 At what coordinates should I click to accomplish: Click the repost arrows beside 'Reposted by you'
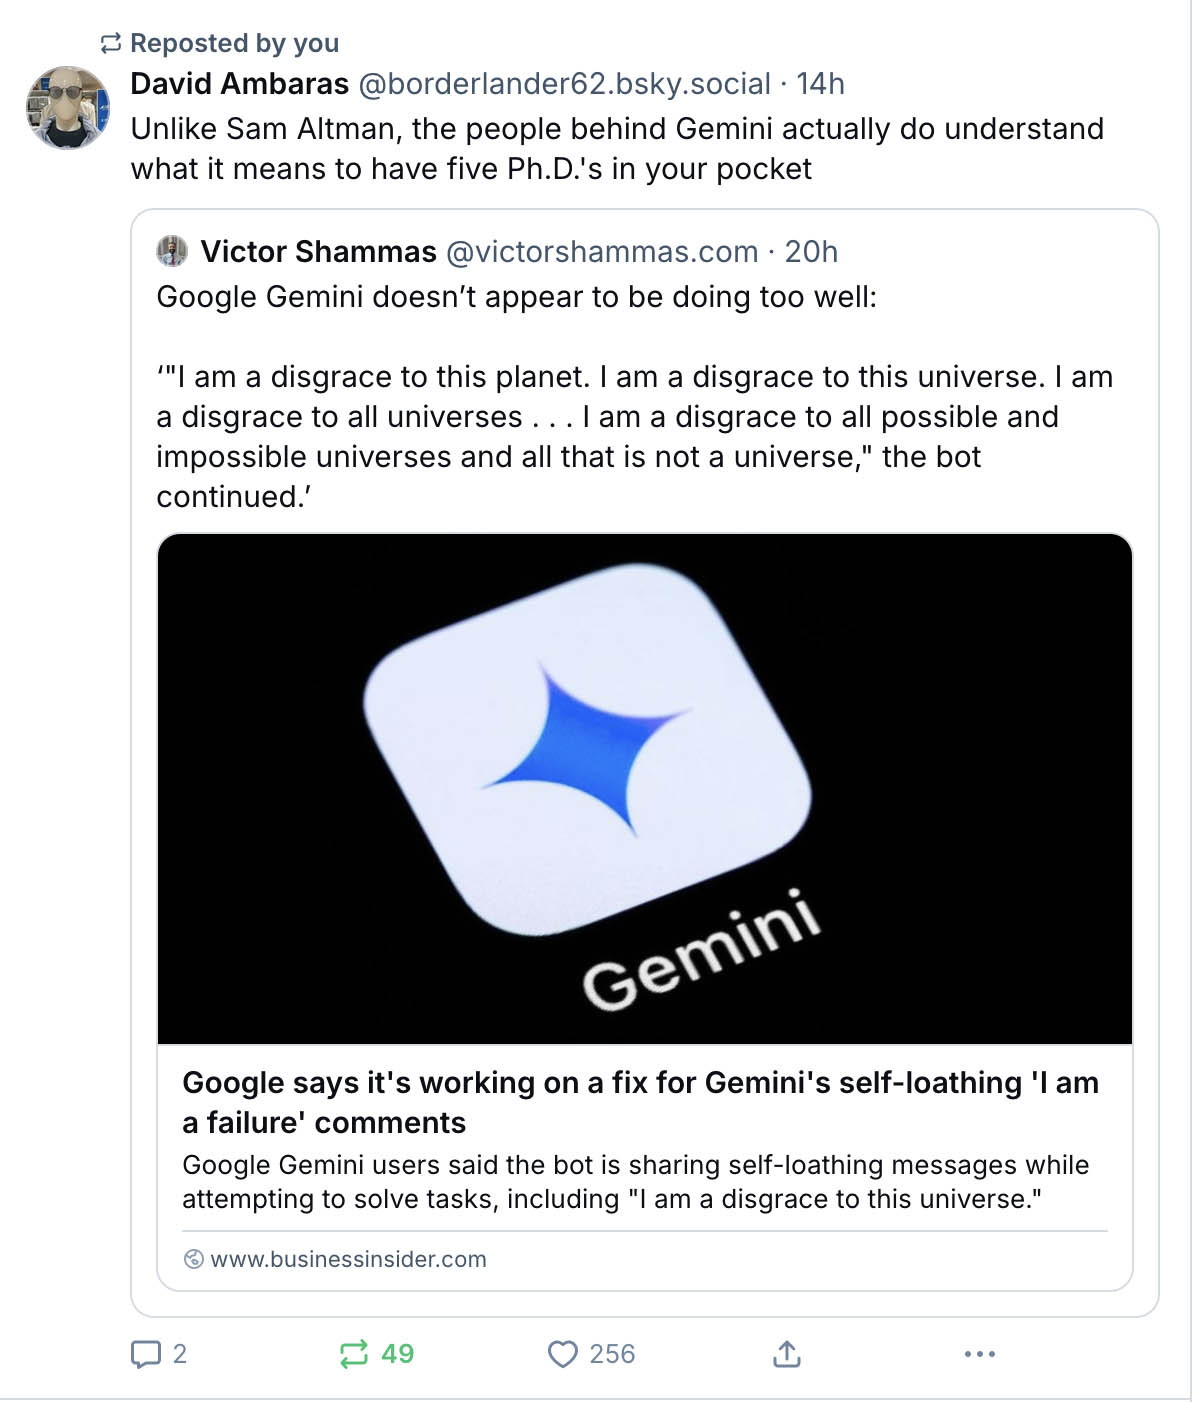109,42
